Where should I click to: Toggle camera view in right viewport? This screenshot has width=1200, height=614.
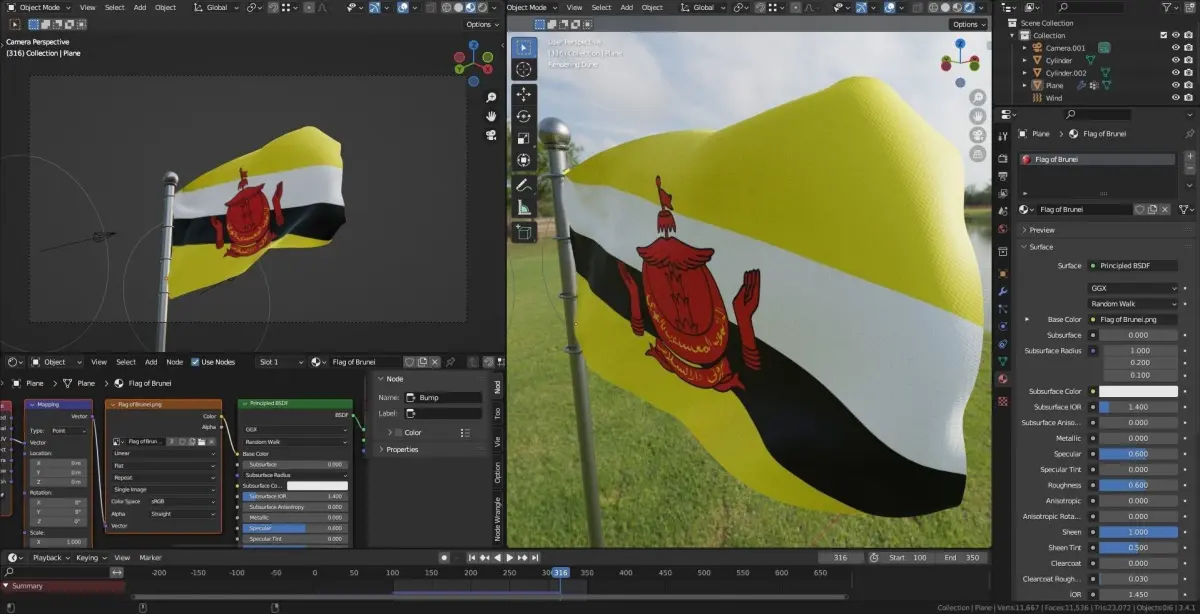coord(977,134)
